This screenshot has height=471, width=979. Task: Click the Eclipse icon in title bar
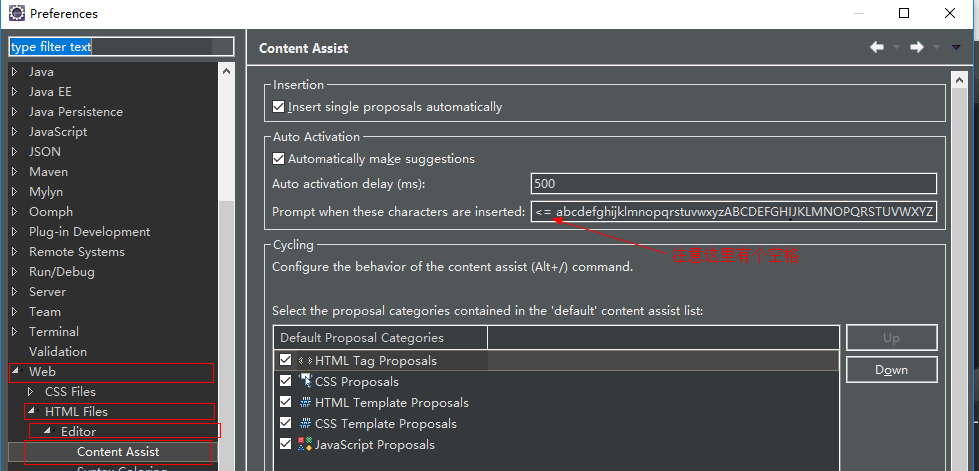point(16,13)
